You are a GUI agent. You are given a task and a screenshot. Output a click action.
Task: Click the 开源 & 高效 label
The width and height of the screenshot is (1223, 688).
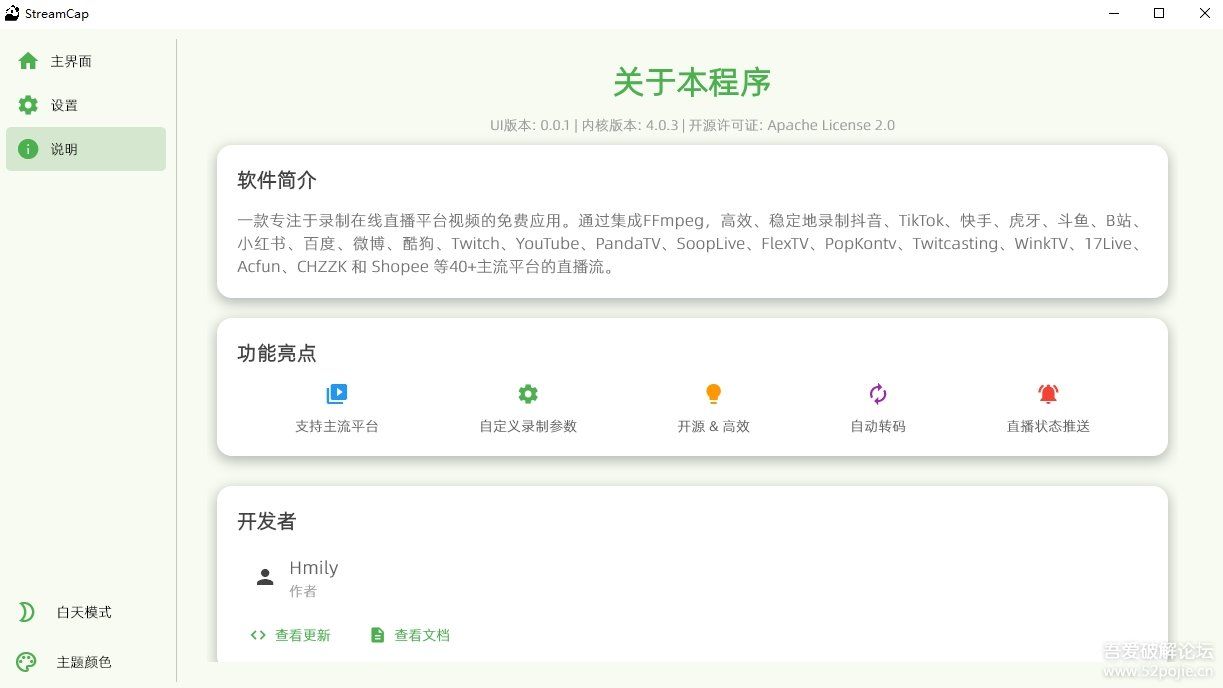coord(713,426)
